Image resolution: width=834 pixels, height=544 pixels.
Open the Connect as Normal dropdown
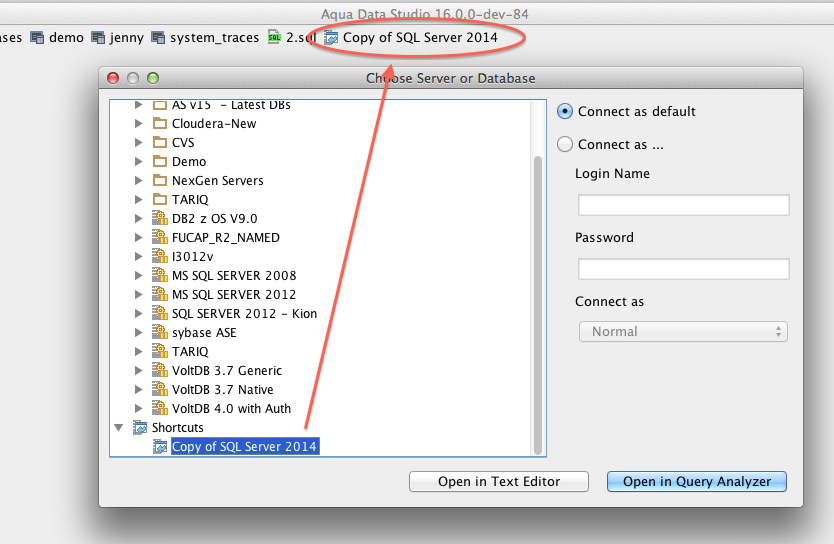pyautogui.click(x=683, y=332)
